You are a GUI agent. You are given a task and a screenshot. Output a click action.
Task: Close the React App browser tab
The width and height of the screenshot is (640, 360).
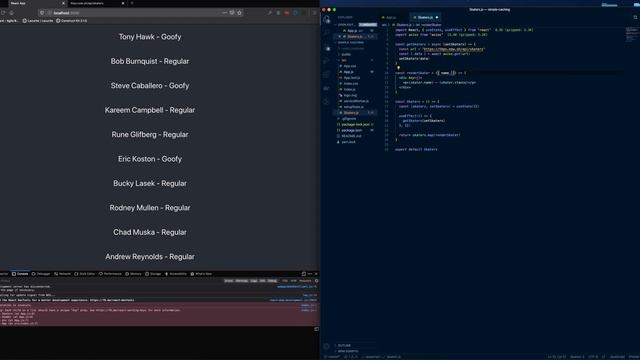63,3
